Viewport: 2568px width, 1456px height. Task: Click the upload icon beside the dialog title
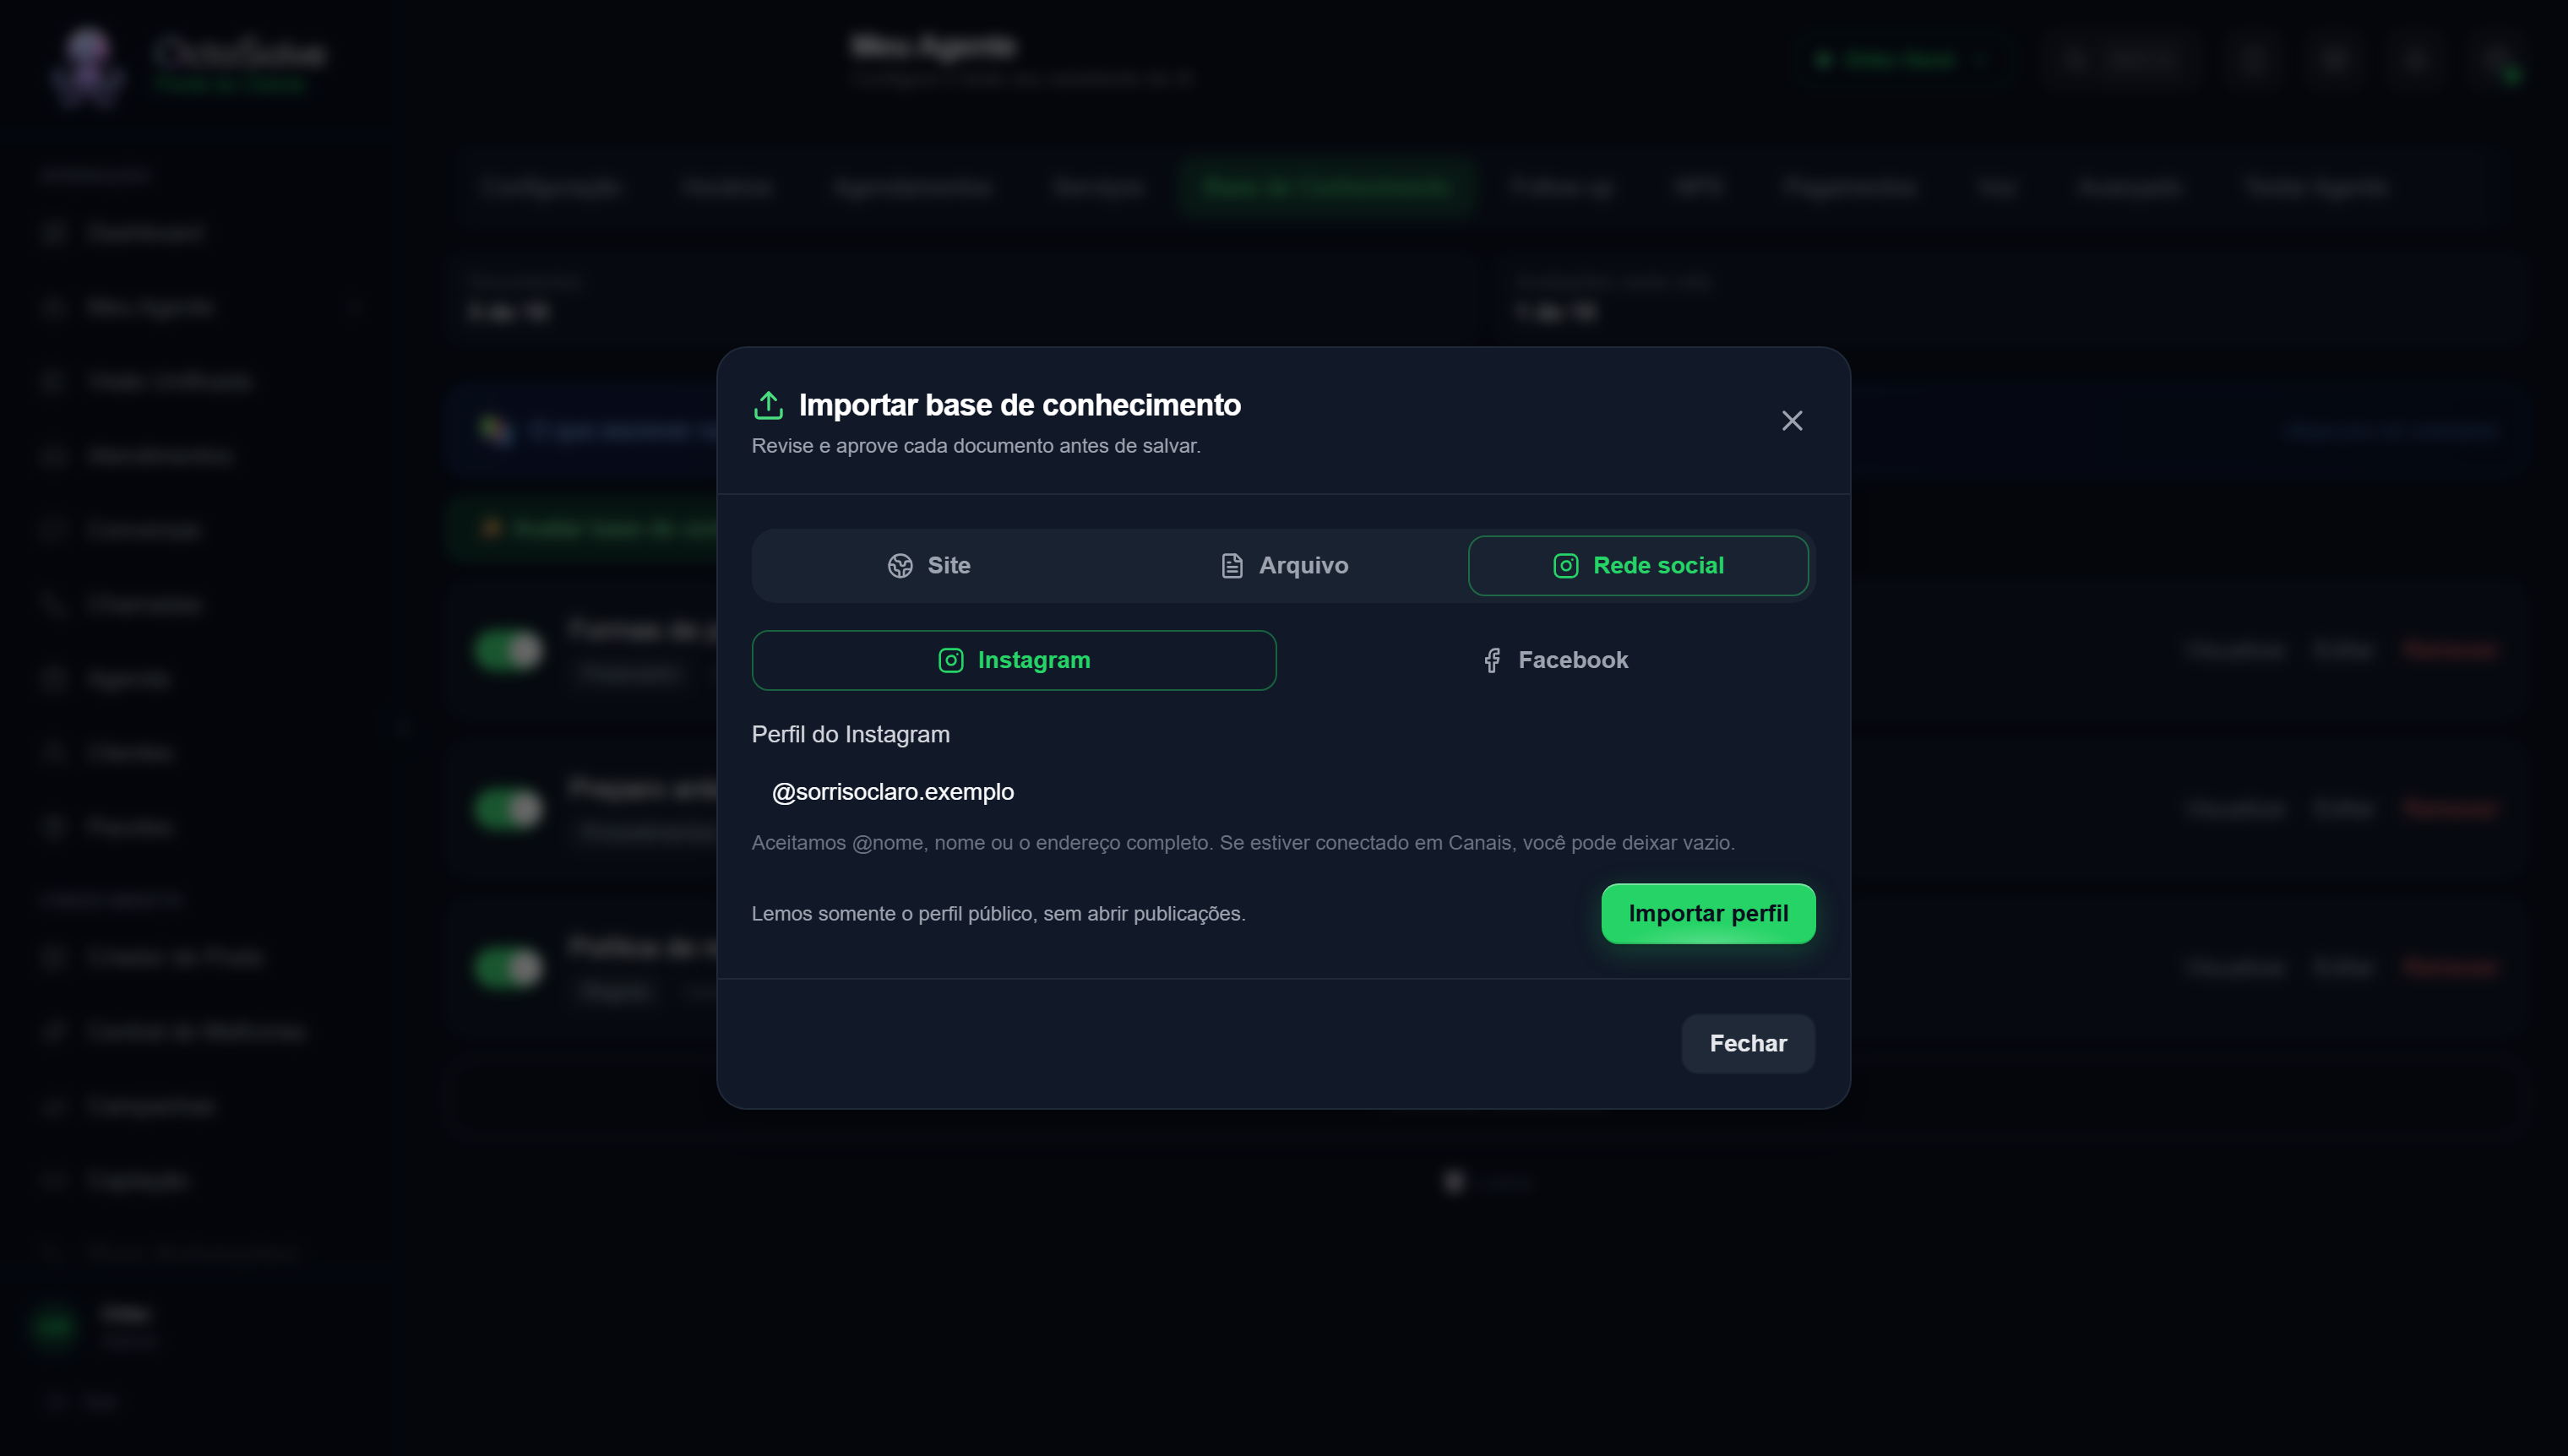click(x=768, y=405)
